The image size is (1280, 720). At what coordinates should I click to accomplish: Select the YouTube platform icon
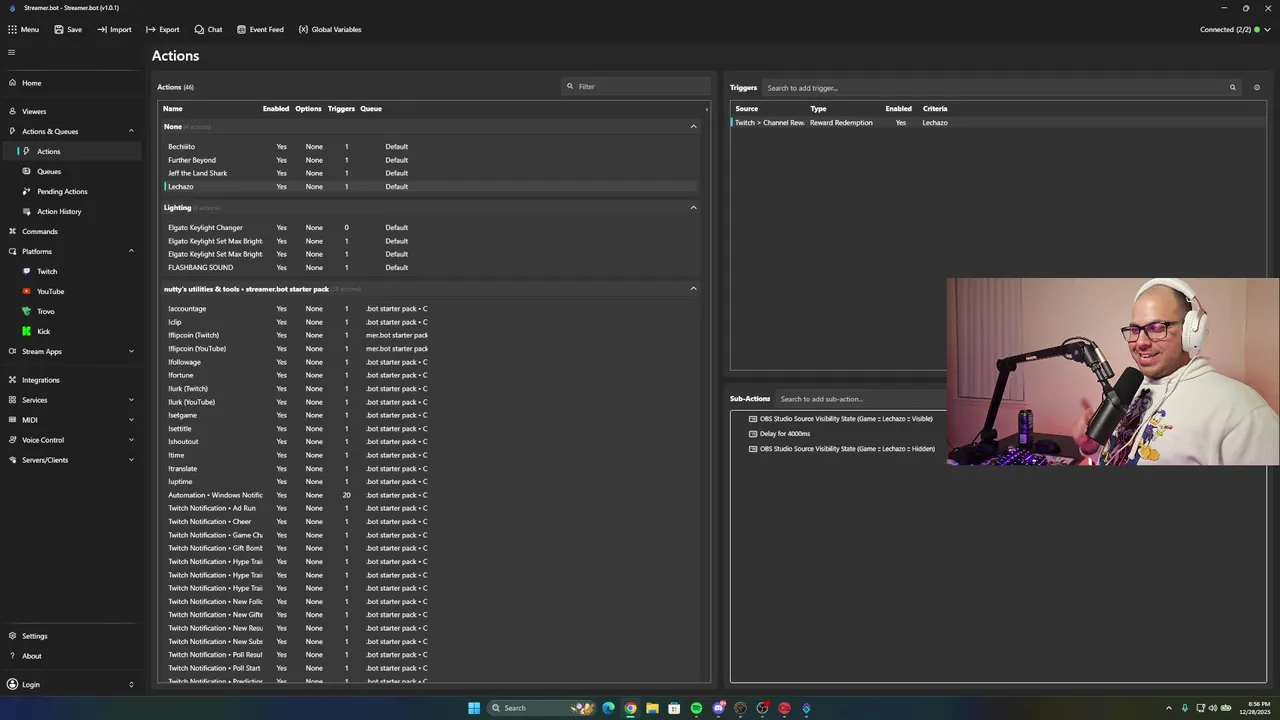(27, 291)
